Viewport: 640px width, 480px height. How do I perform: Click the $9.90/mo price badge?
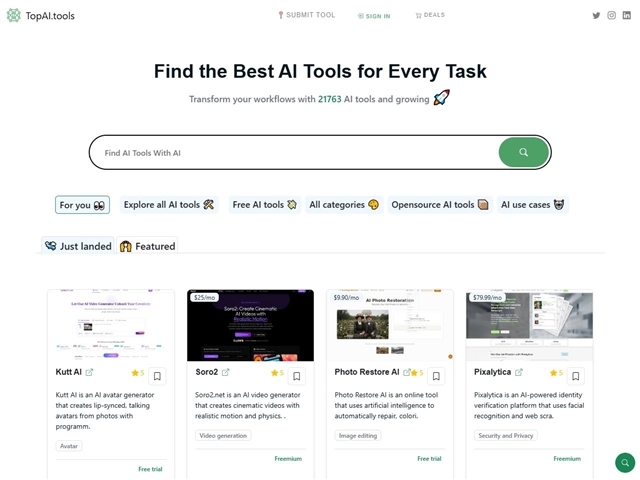346,298
